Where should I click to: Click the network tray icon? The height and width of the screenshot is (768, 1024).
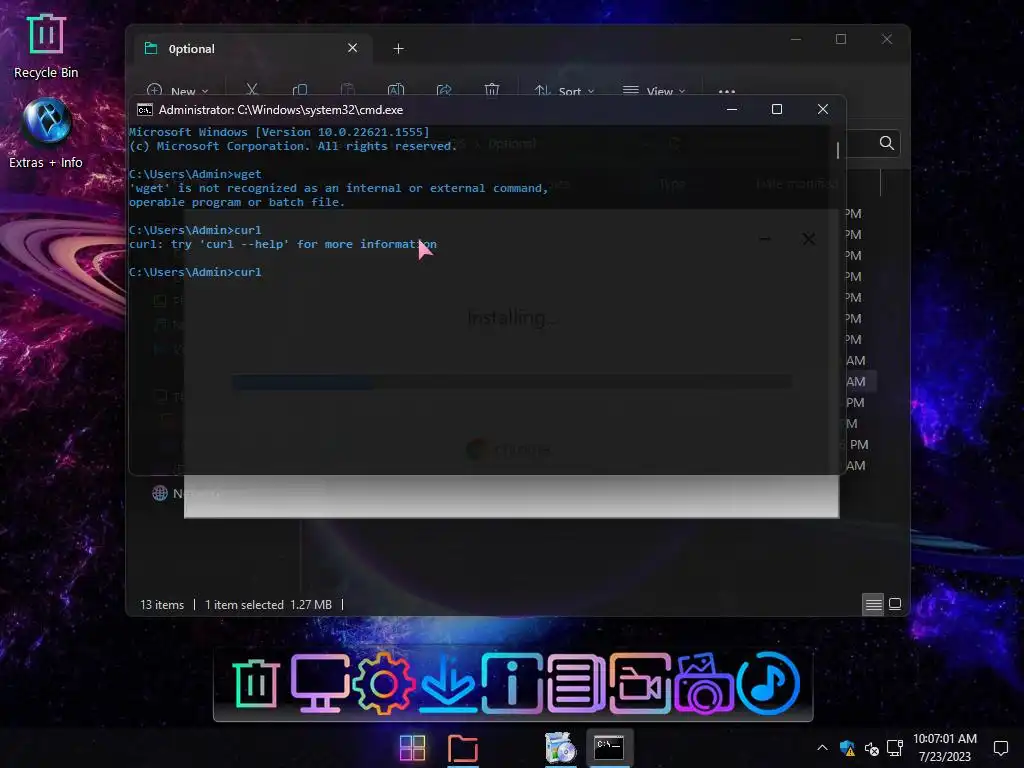tap(895, 748)
